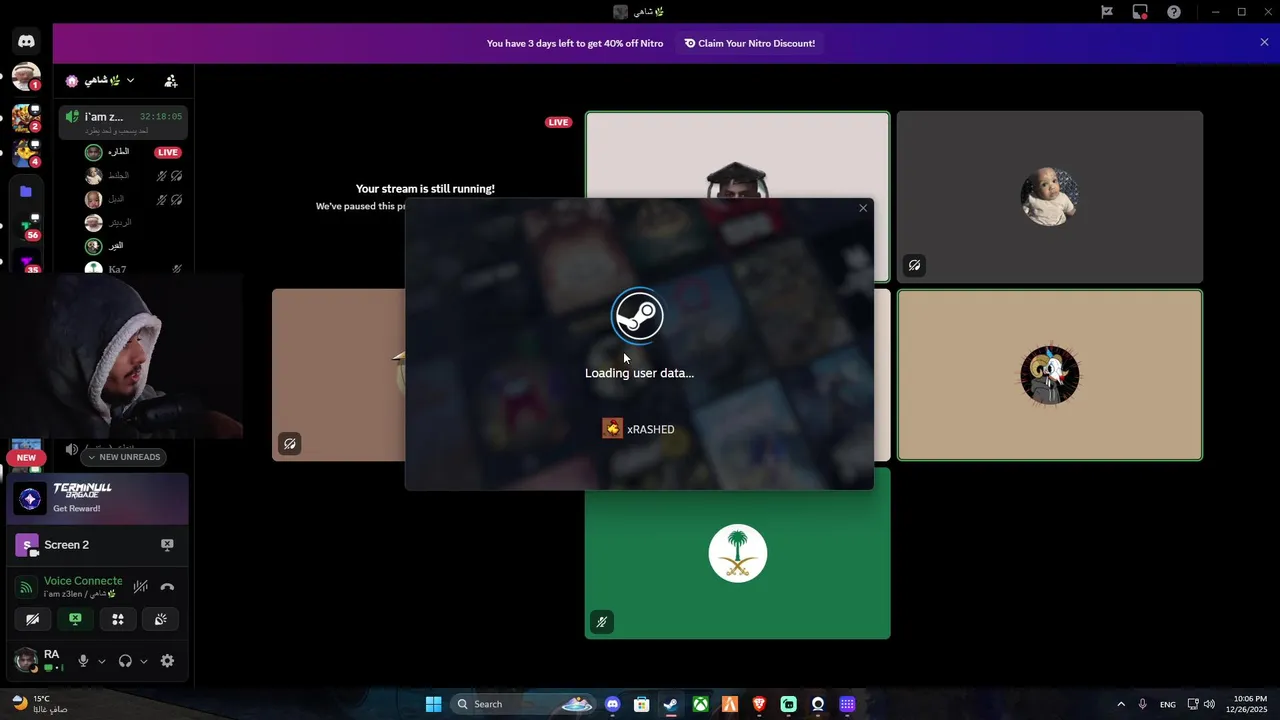Mute microphone in user panel

pos(84,661)
